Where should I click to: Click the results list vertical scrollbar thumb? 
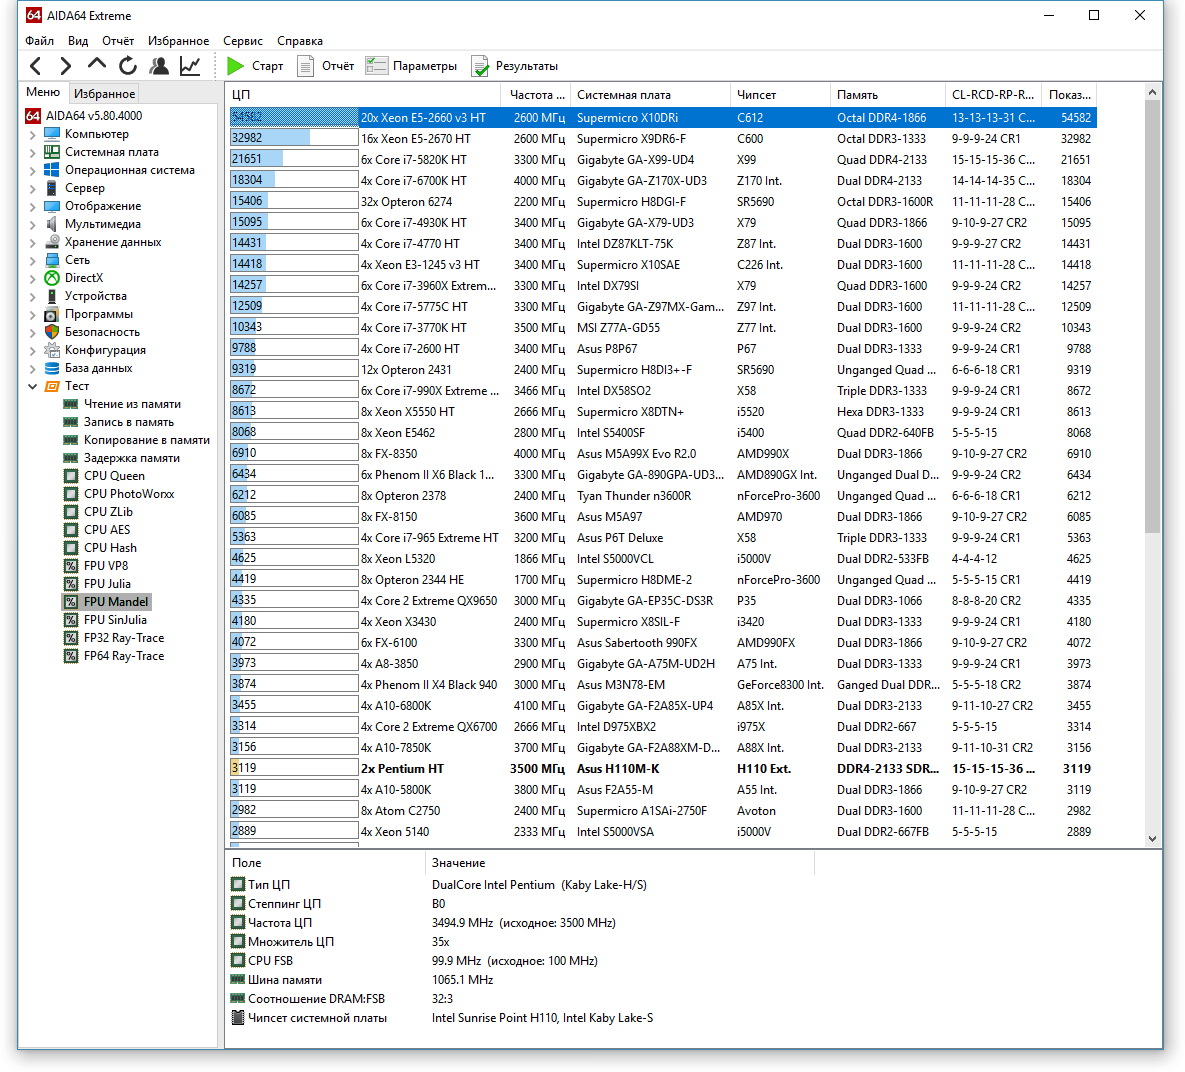pyautogui.click(x=1152, y=318)
